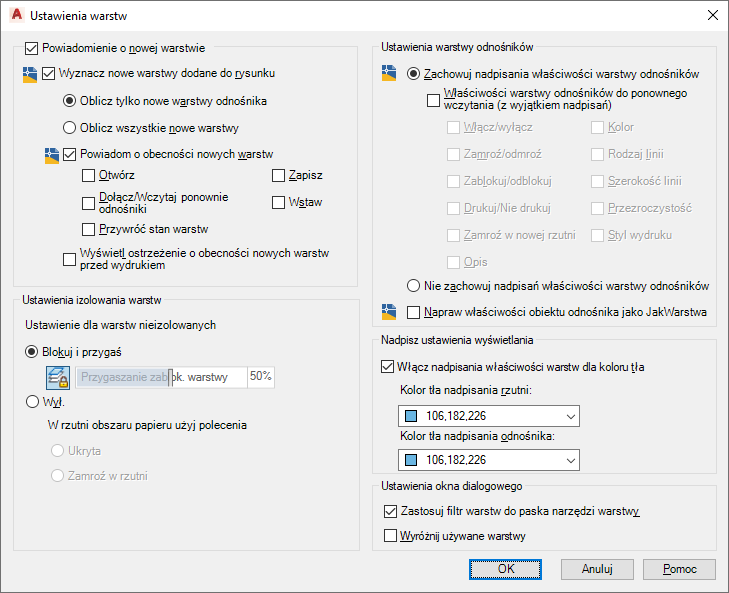Enable the "Otwórz" checkbox

click(x=89, y=176)
